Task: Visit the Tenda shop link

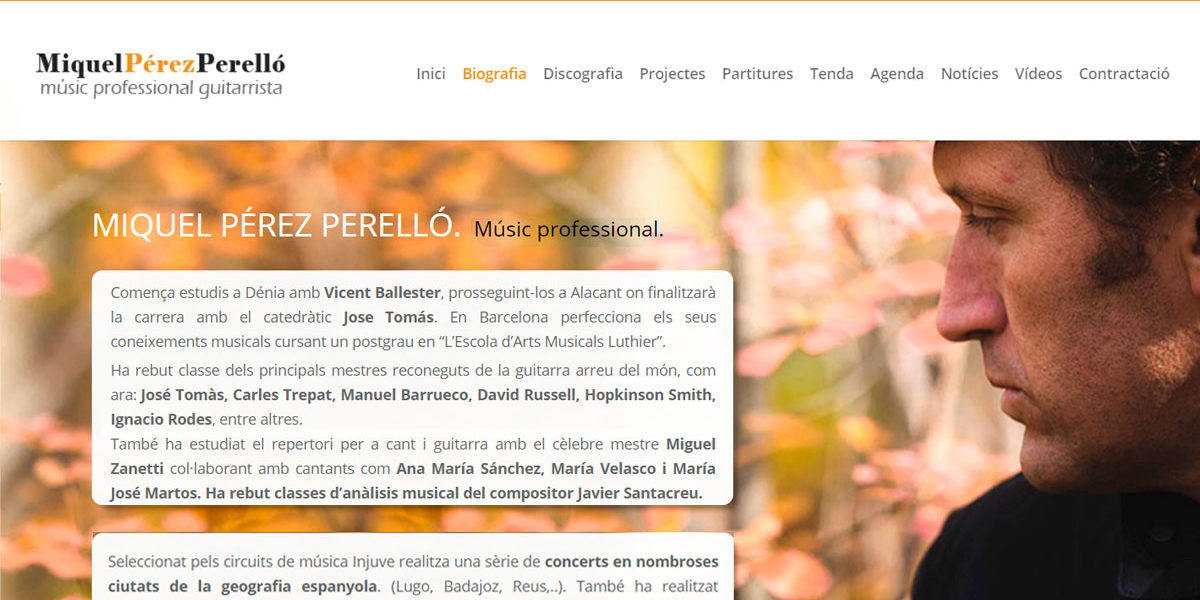Action: click(x=832, y=73)
